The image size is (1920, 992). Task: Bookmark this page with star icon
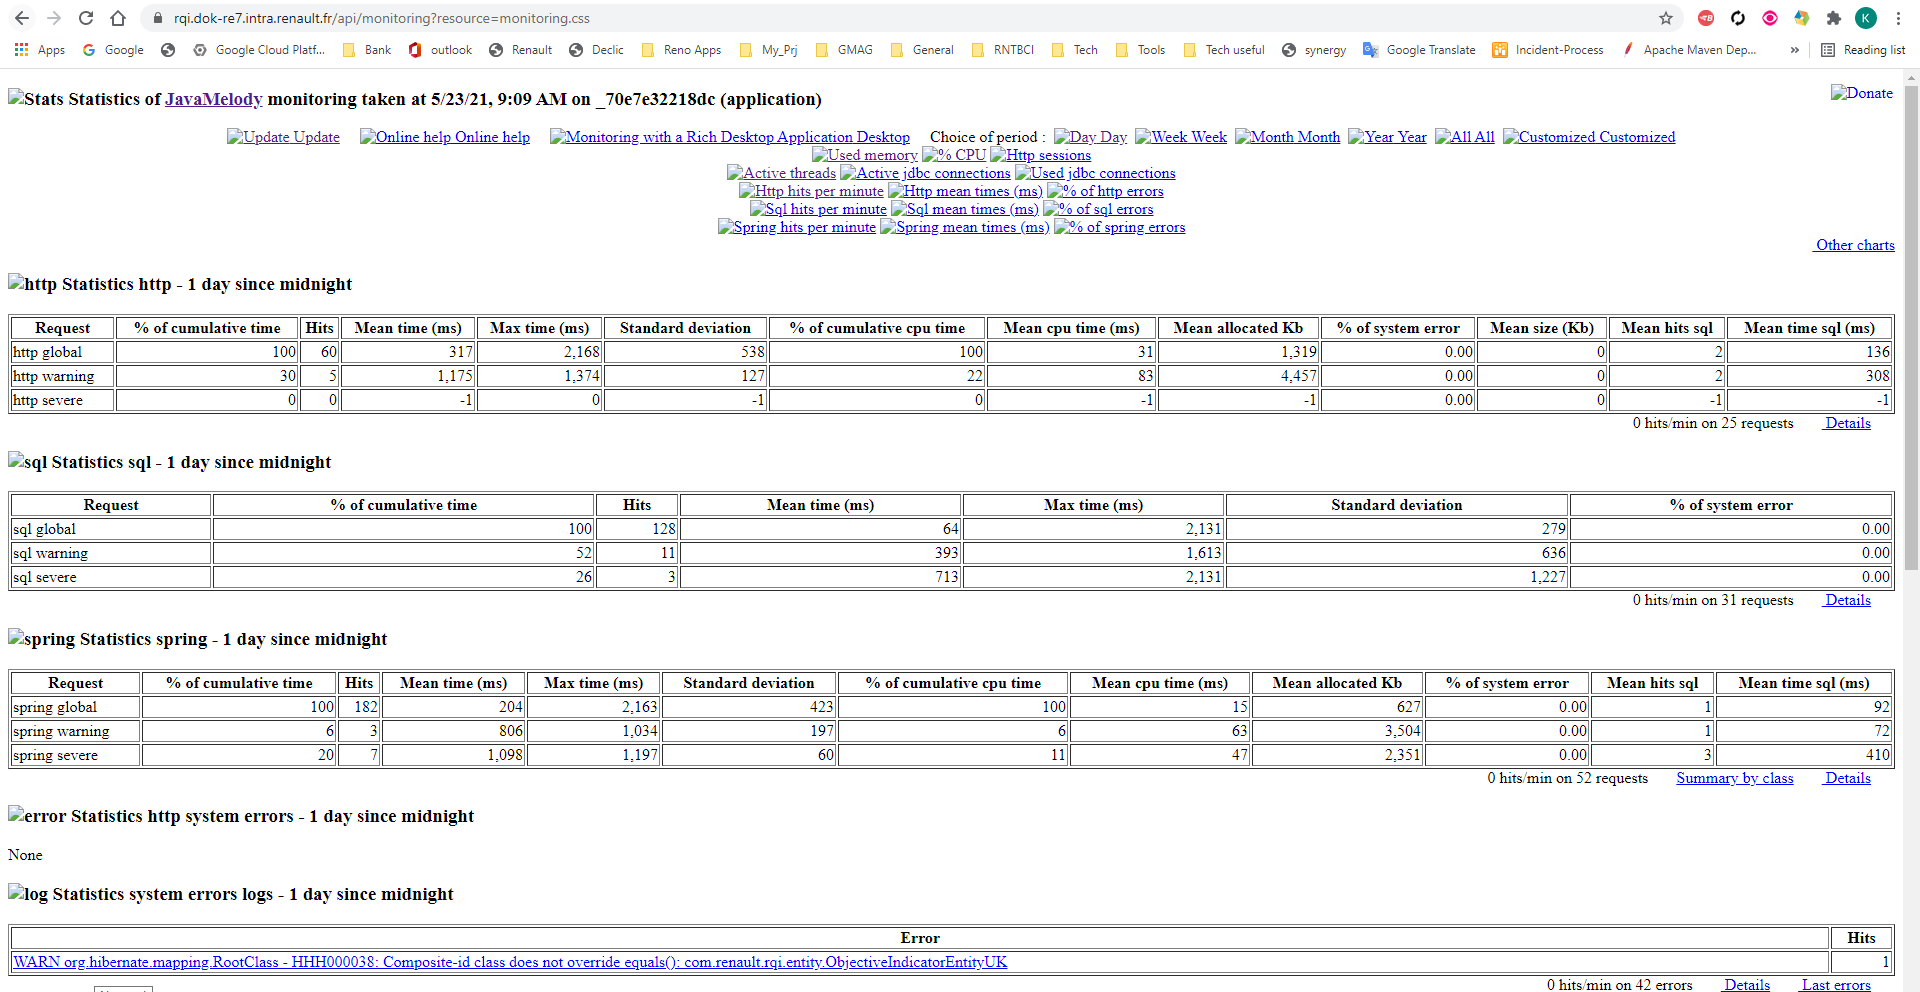[1665, 18]
